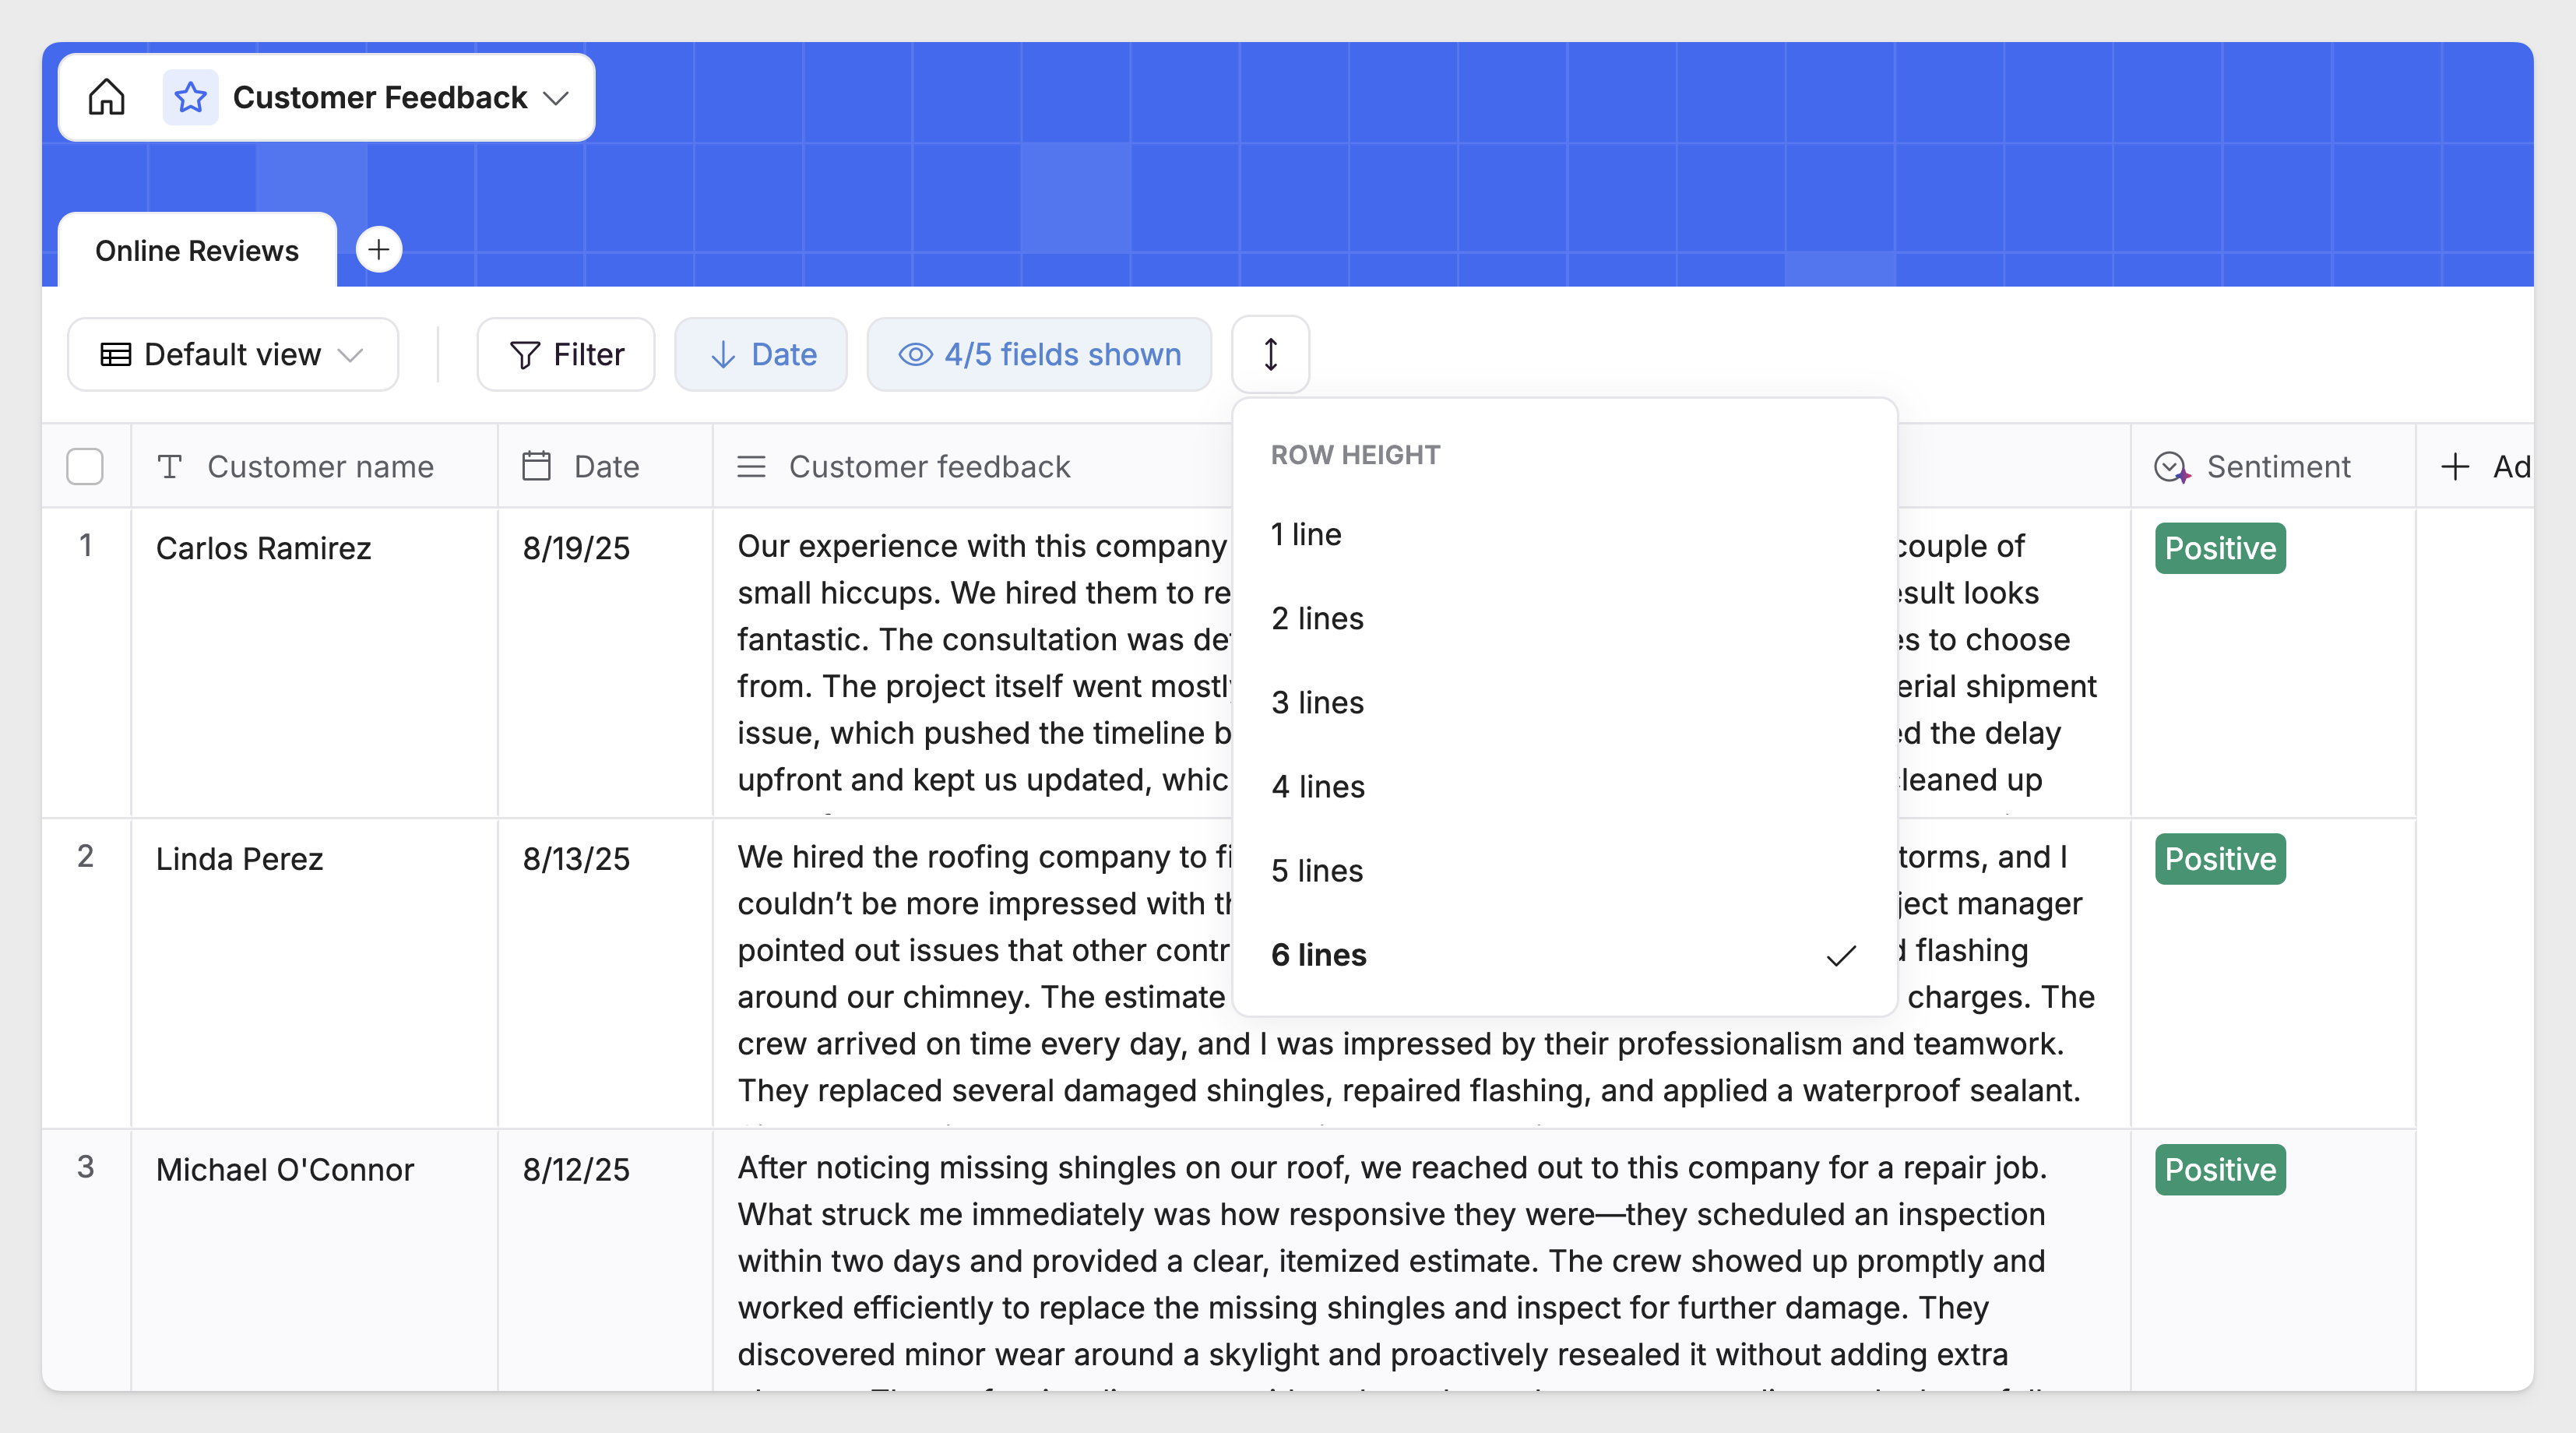Open the Default view dropdown

[233, 354]
